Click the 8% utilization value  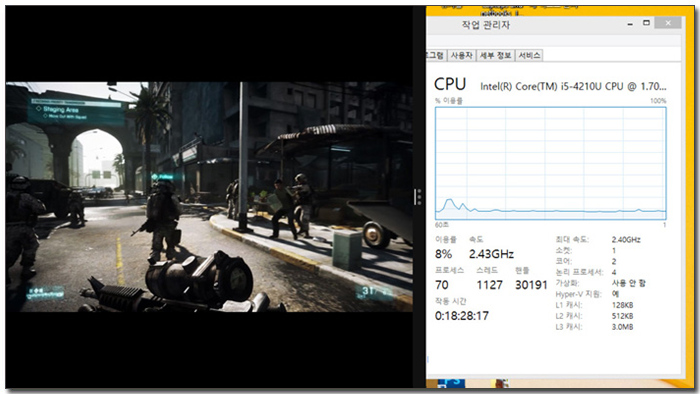tap(443, 254)
